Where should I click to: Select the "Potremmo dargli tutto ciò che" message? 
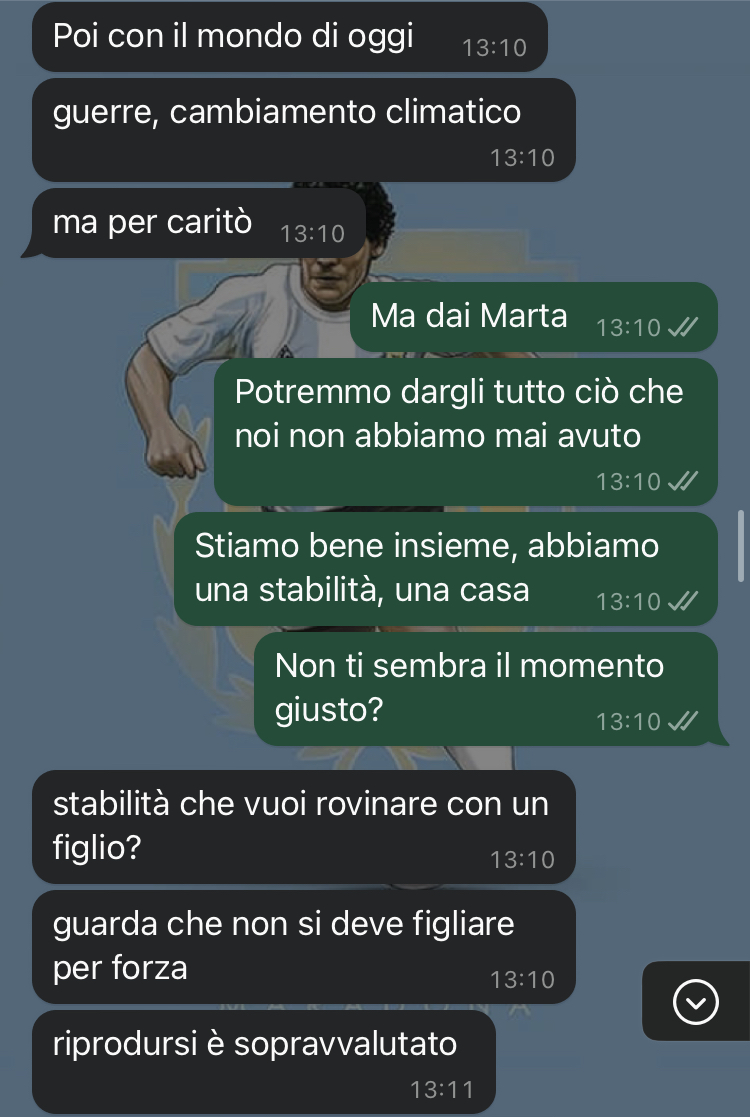466,432
